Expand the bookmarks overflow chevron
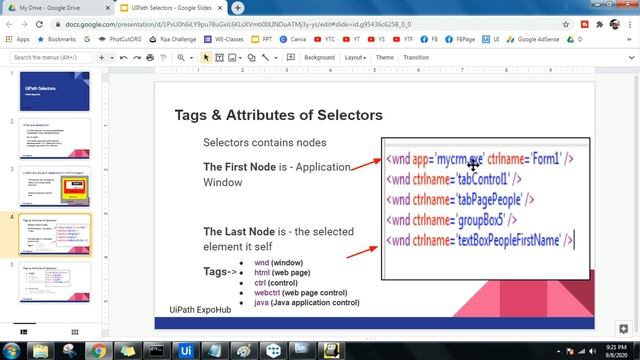This screenshot has height=360, width=640. tap(629, 39)
